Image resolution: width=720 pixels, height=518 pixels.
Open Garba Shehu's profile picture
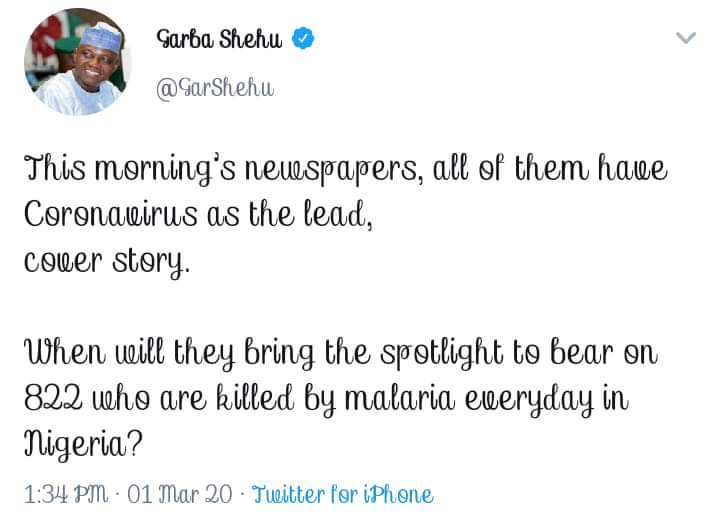pos(78,62)
